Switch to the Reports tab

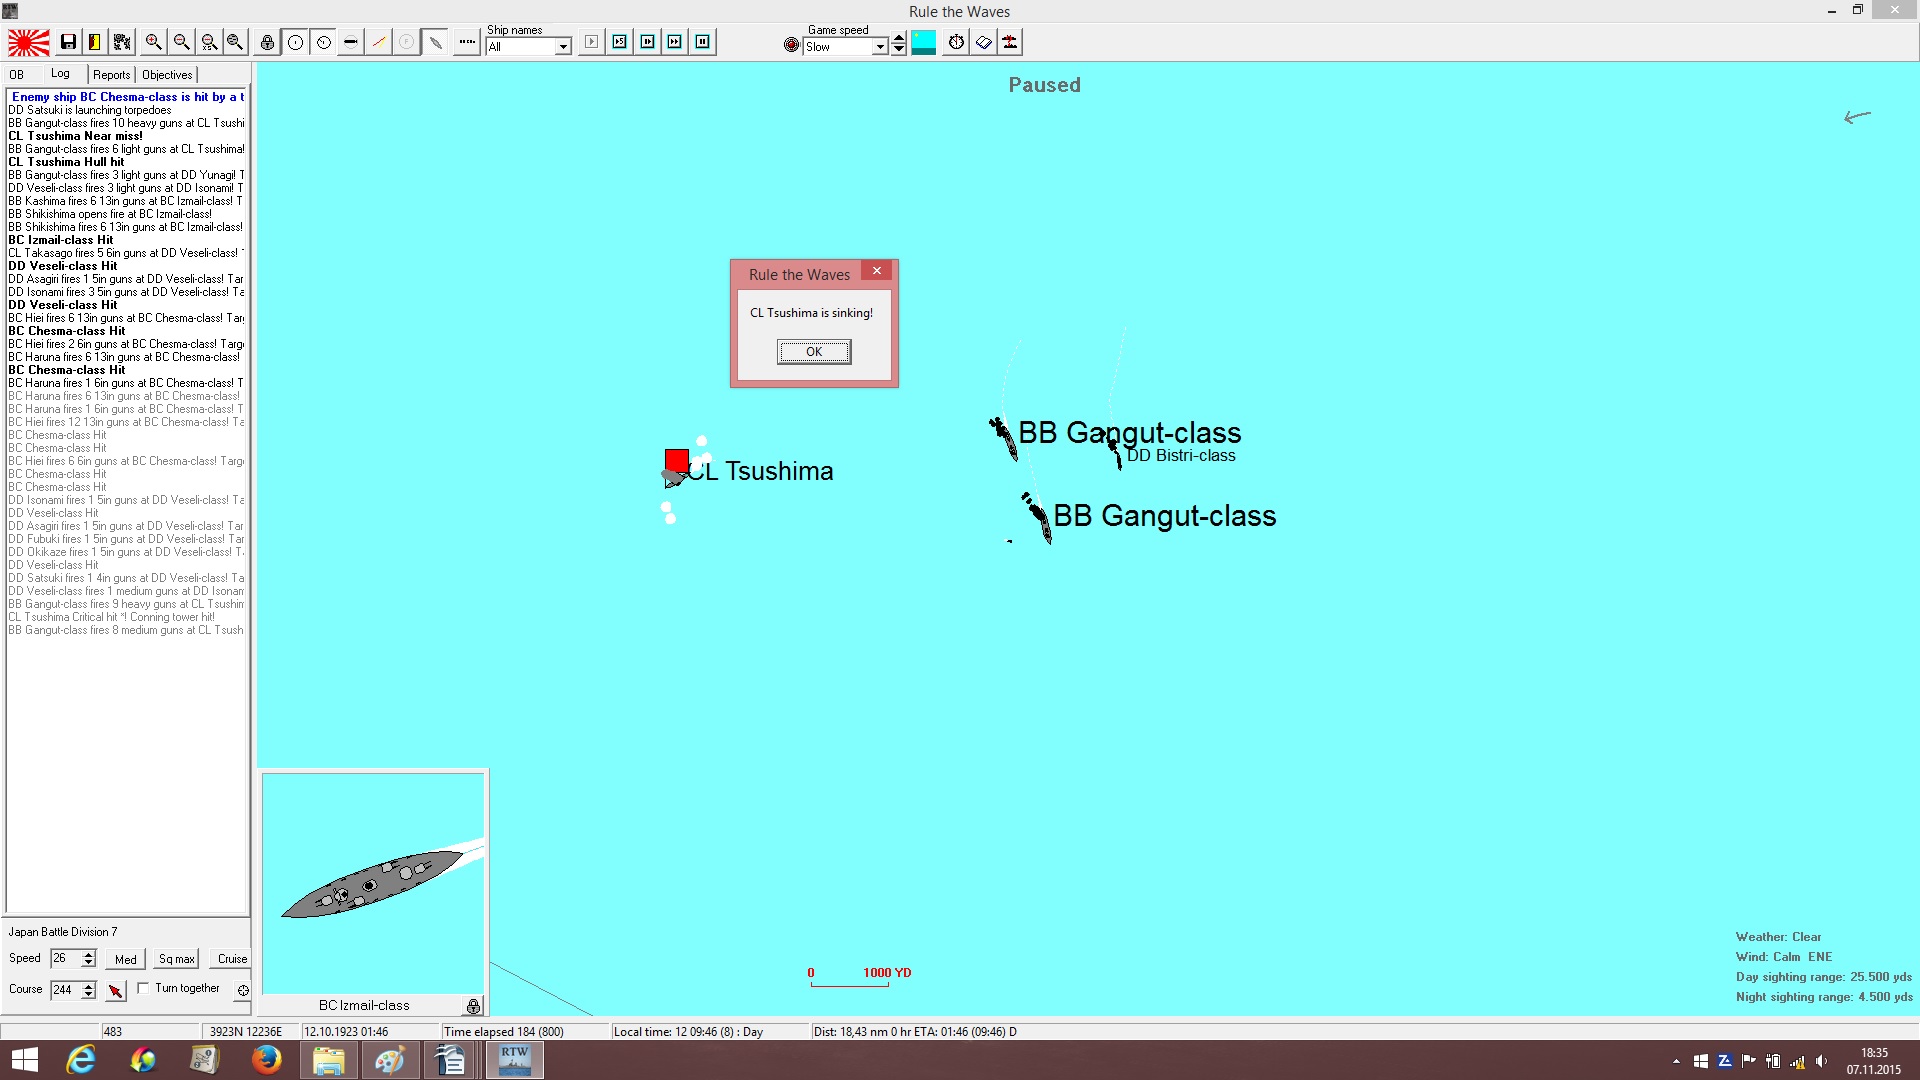pos(112,75)
